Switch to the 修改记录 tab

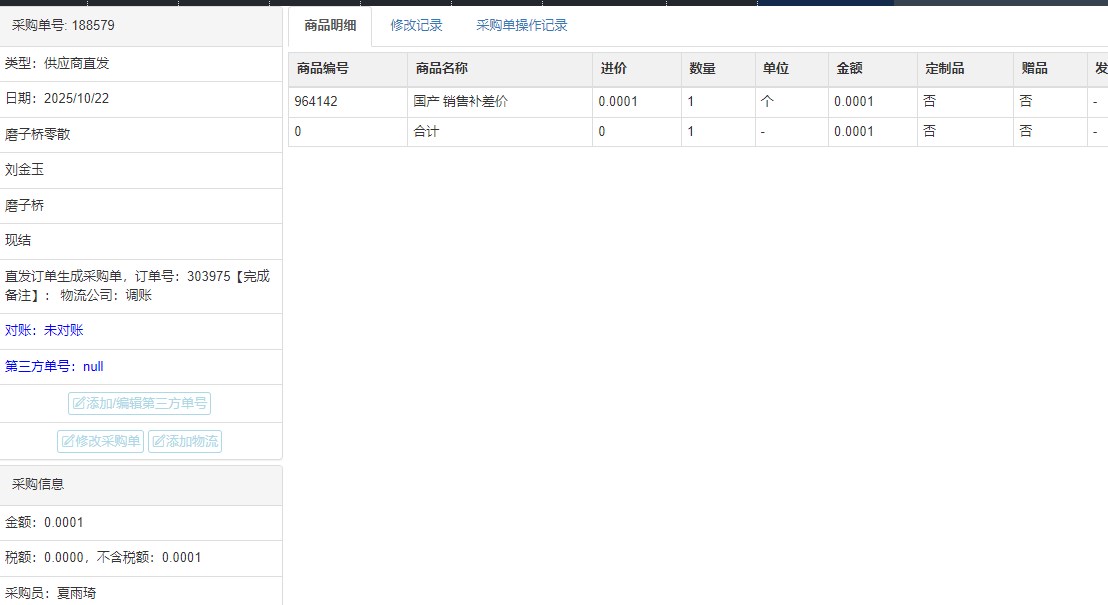(x=416, y=26)
